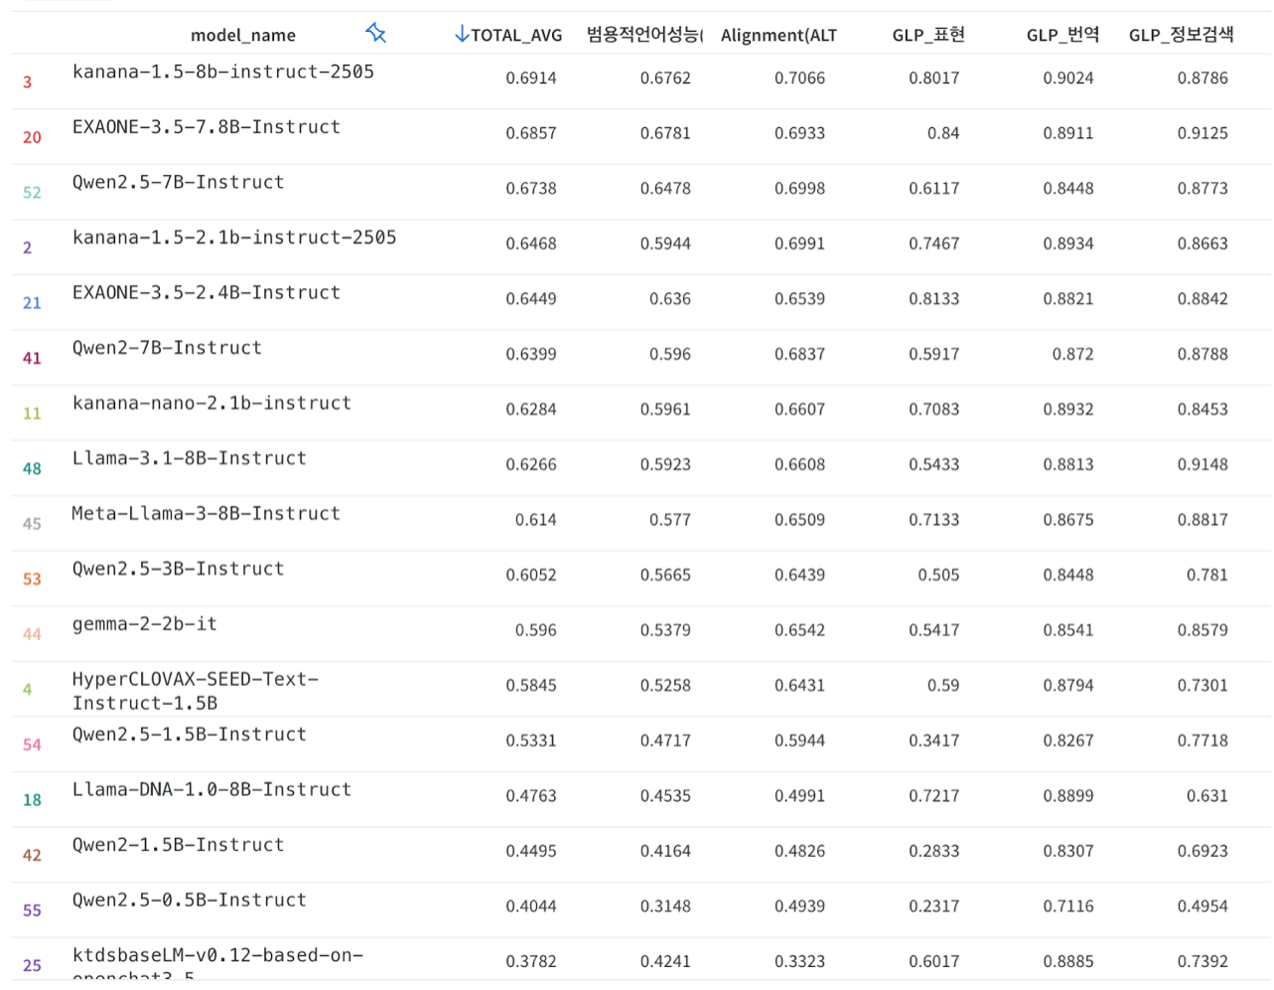Click the GLP_정보검색 column header
1274x990 pixels.
[1181, 35]
